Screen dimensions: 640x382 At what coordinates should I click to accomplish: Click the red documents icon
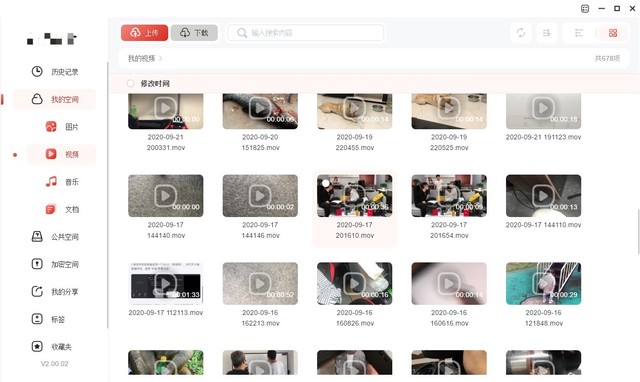pyautogui.click(x=51, y=209)
